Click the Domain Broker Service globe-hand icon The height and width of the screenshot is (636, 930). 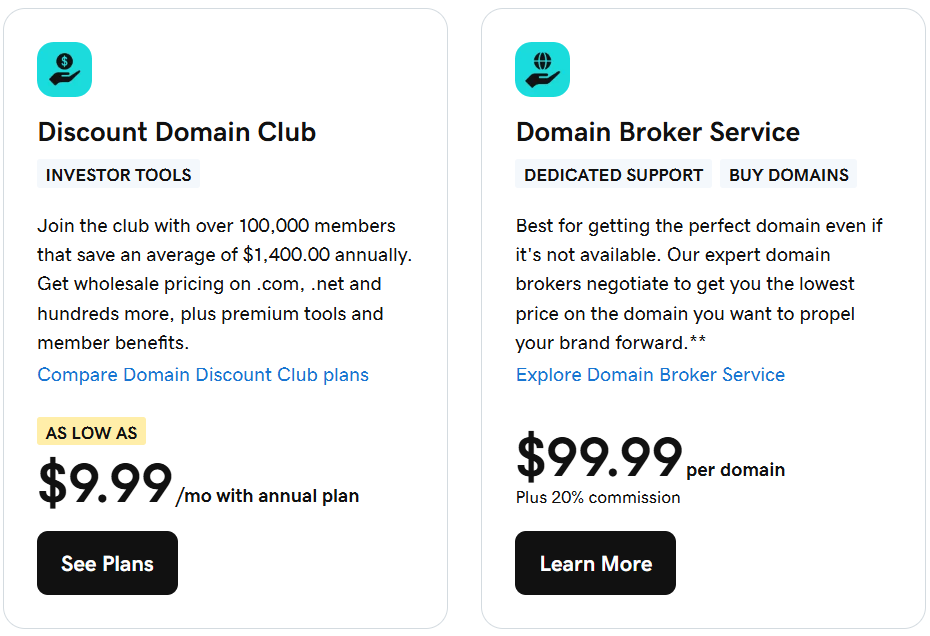(x=543, y=70)
